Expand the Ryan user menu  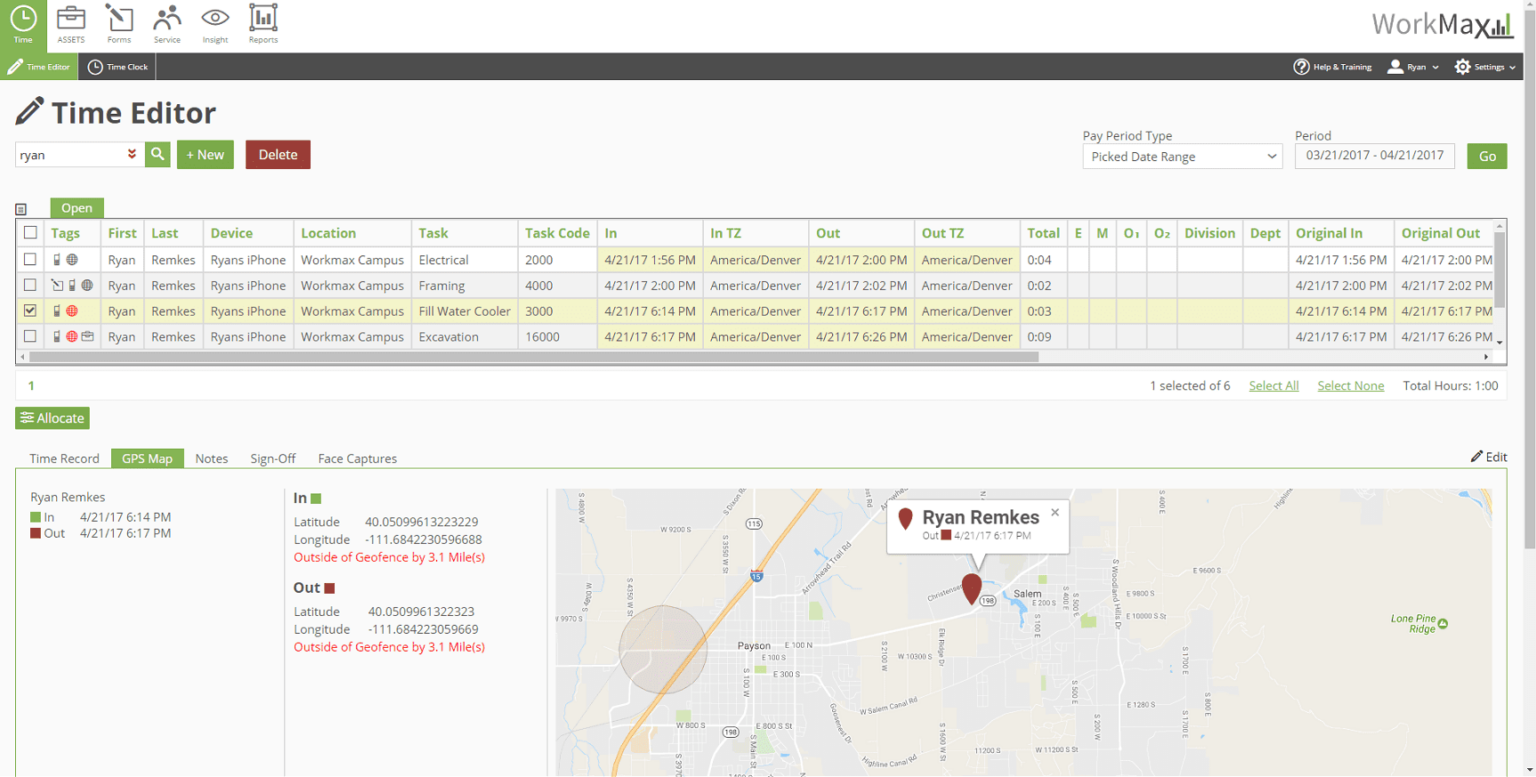1412,67
